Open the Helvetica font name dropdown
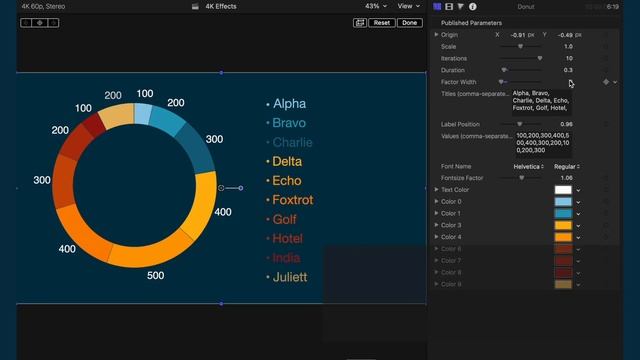 [x=528, y=167]
